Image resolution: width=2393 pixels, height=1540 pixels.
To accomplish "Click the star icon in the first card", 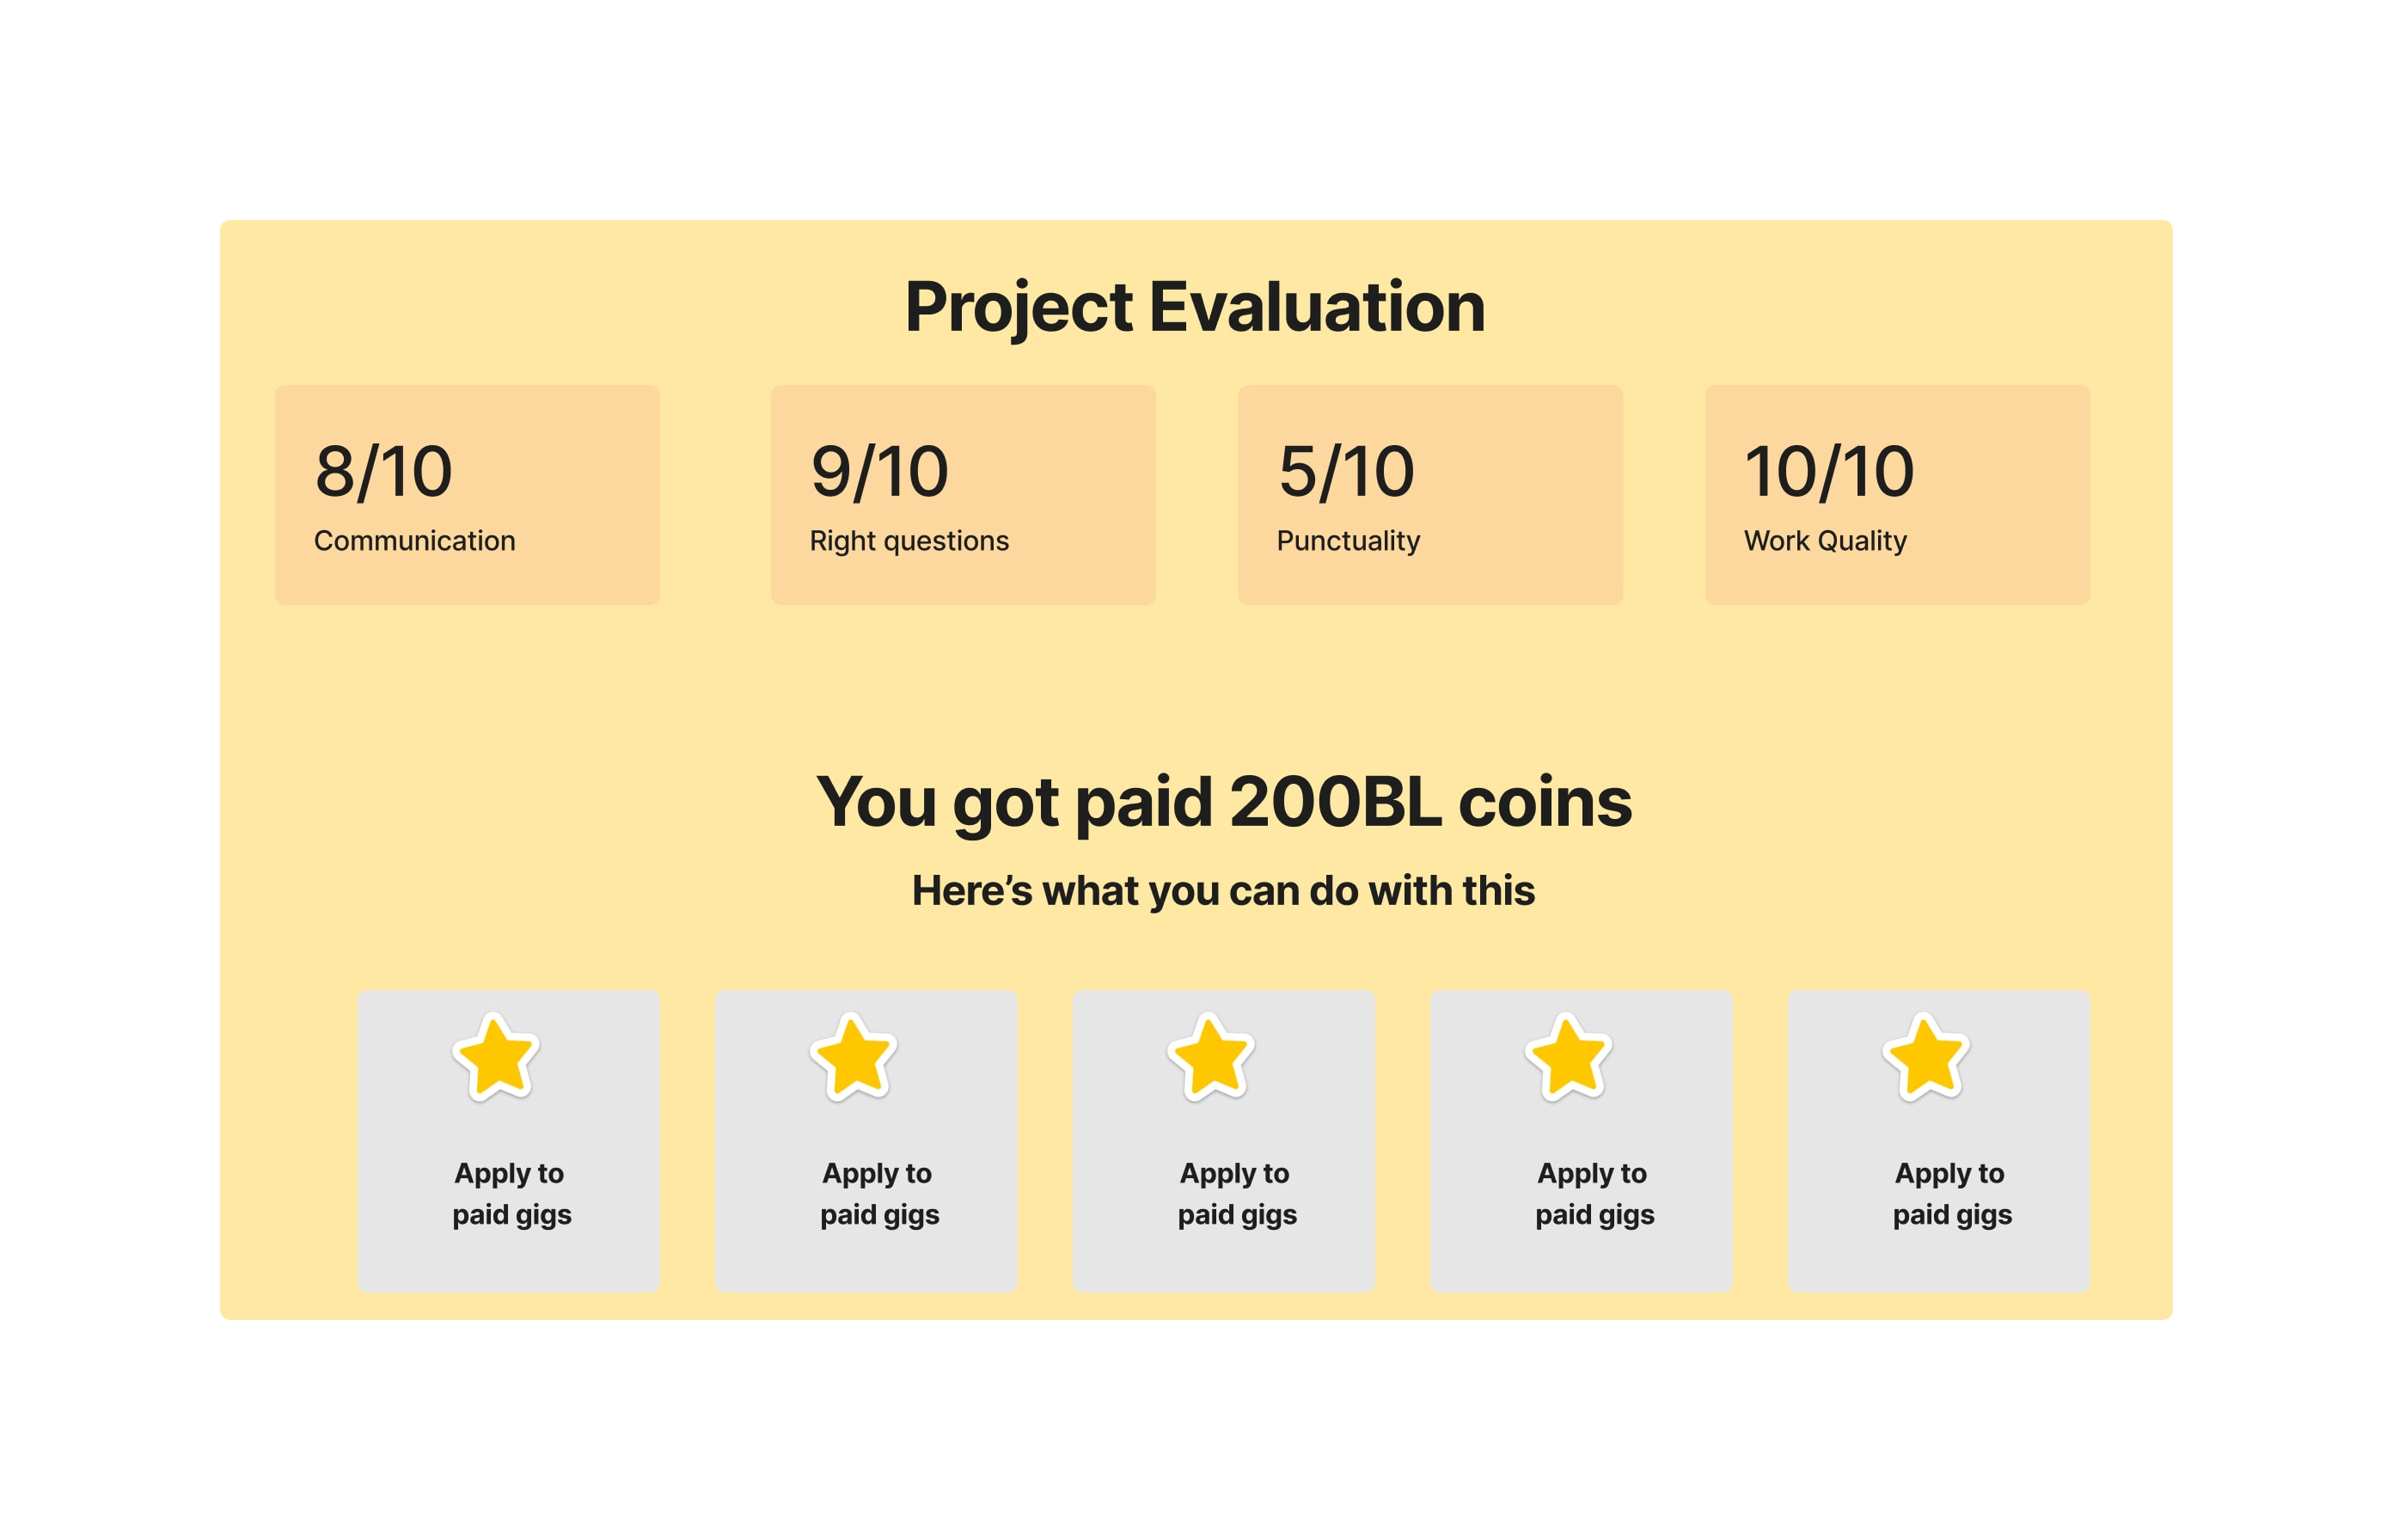I will coord(496,1056).
